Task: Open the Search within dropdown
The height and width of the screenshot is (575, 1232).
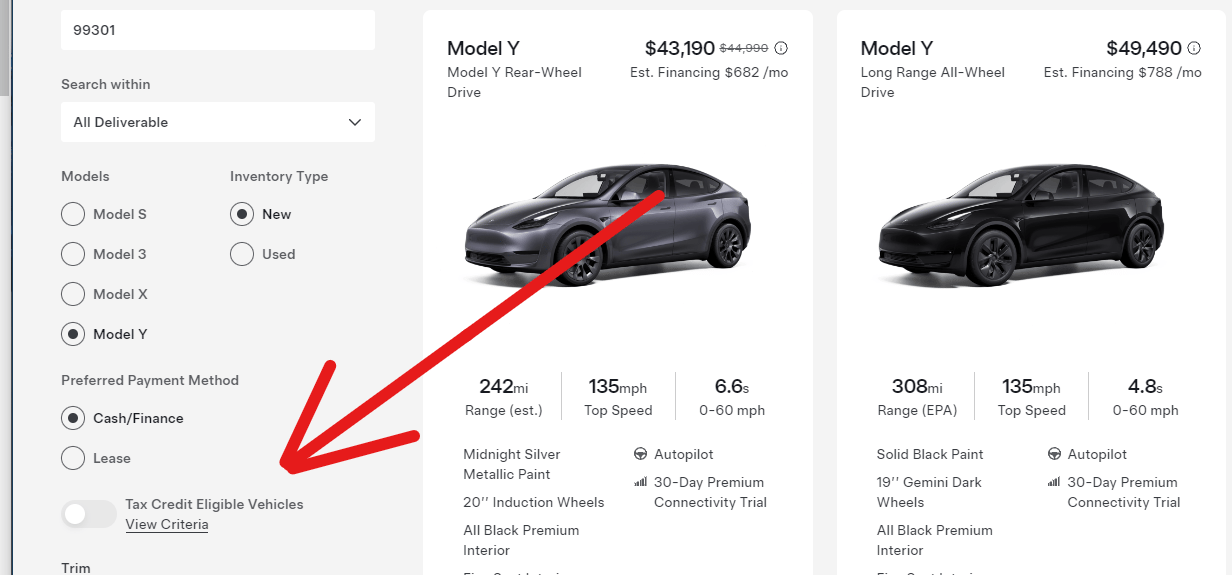Action: tap(217, 122)
